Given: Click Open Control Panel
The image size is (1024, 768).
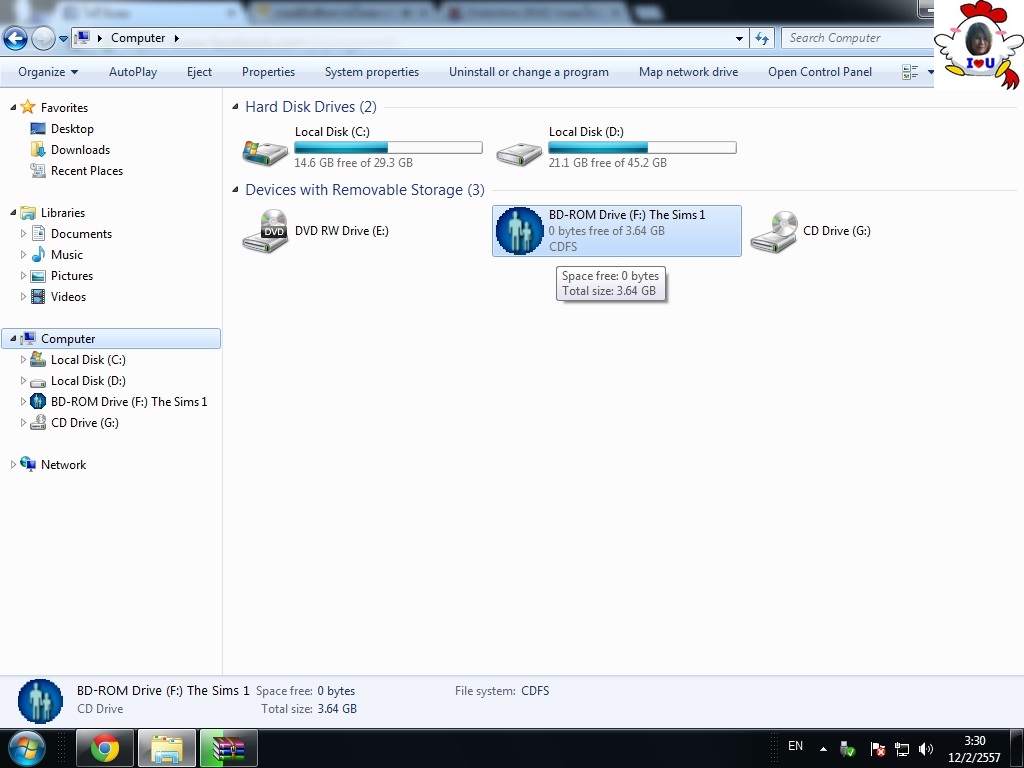Looking at the screenshot, I should 820,72.
